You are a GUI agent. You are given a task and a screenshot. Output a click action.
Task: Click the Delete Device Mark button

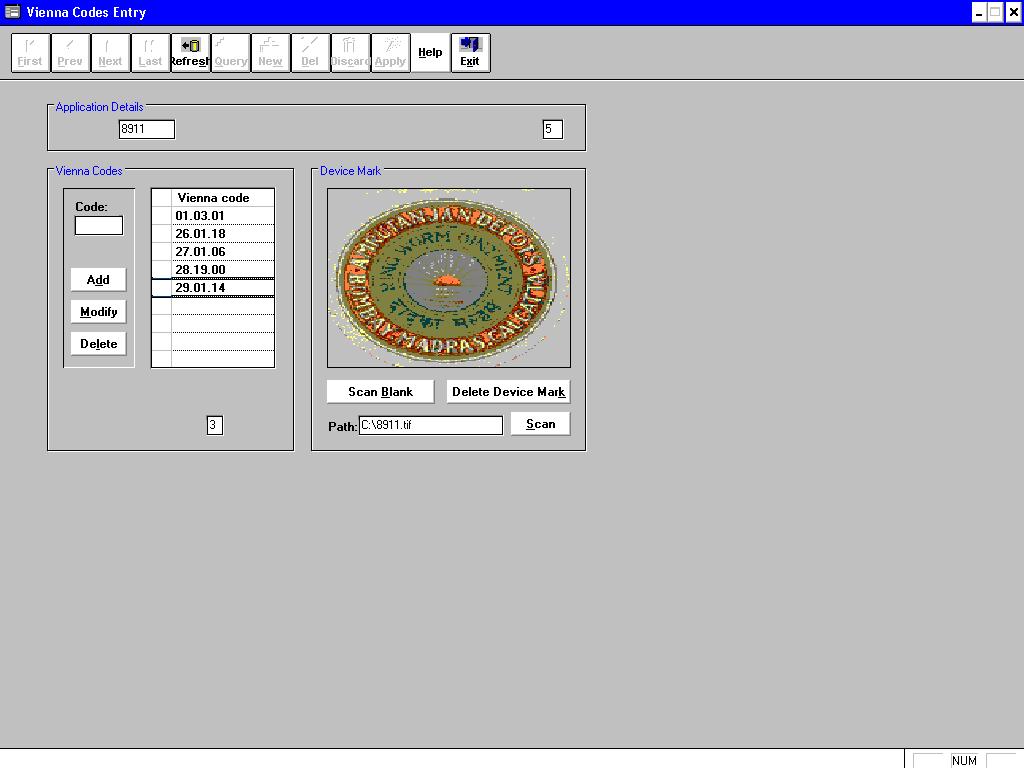pos(507,391)
